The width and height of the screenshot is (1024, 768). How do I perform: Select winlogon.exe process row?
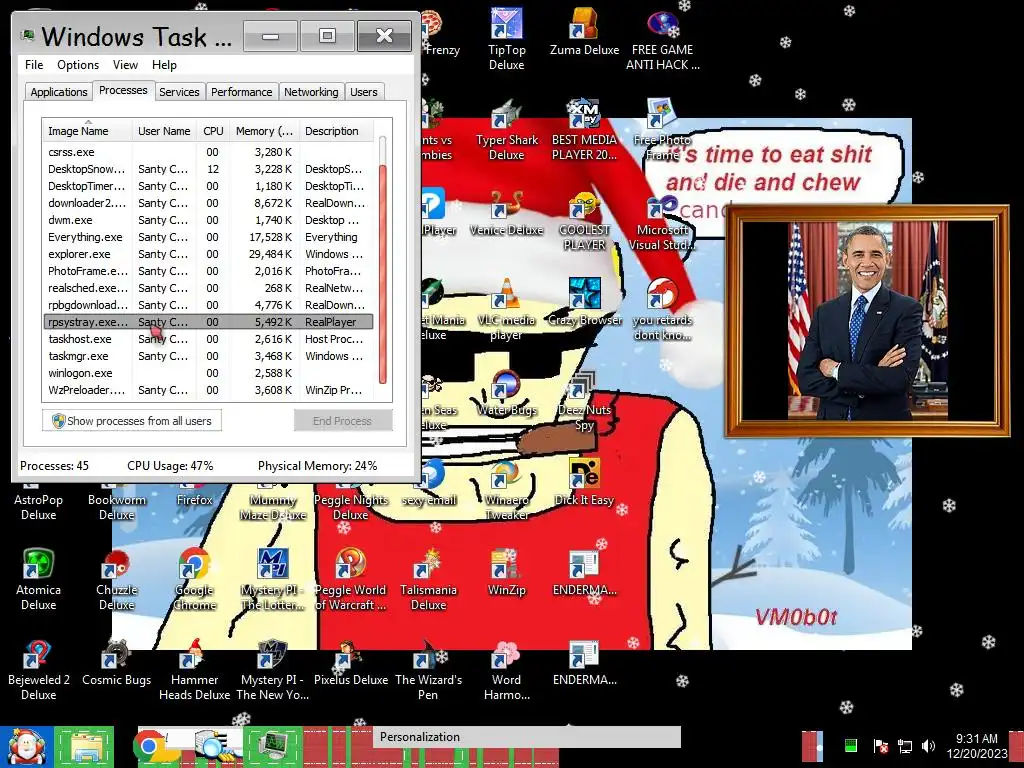pyautogui.click(x=208, y=373)
